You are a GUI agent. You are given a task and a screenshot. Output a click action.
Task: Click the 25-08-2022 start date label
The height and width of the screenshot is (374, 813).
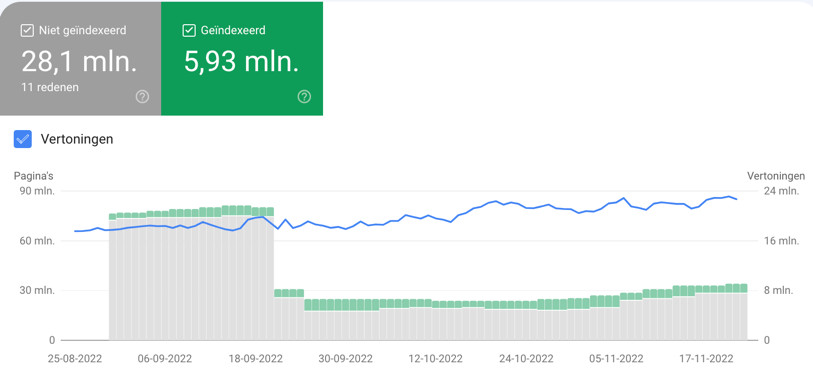tap(76, 359)
